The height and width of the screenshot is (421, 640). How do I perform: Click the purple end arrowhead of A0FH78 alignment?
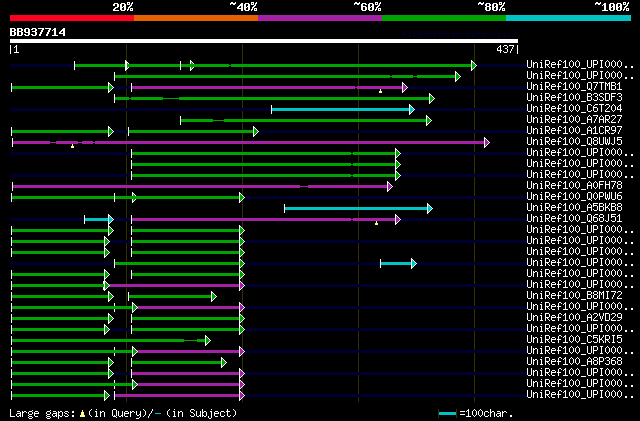(390, 187)
